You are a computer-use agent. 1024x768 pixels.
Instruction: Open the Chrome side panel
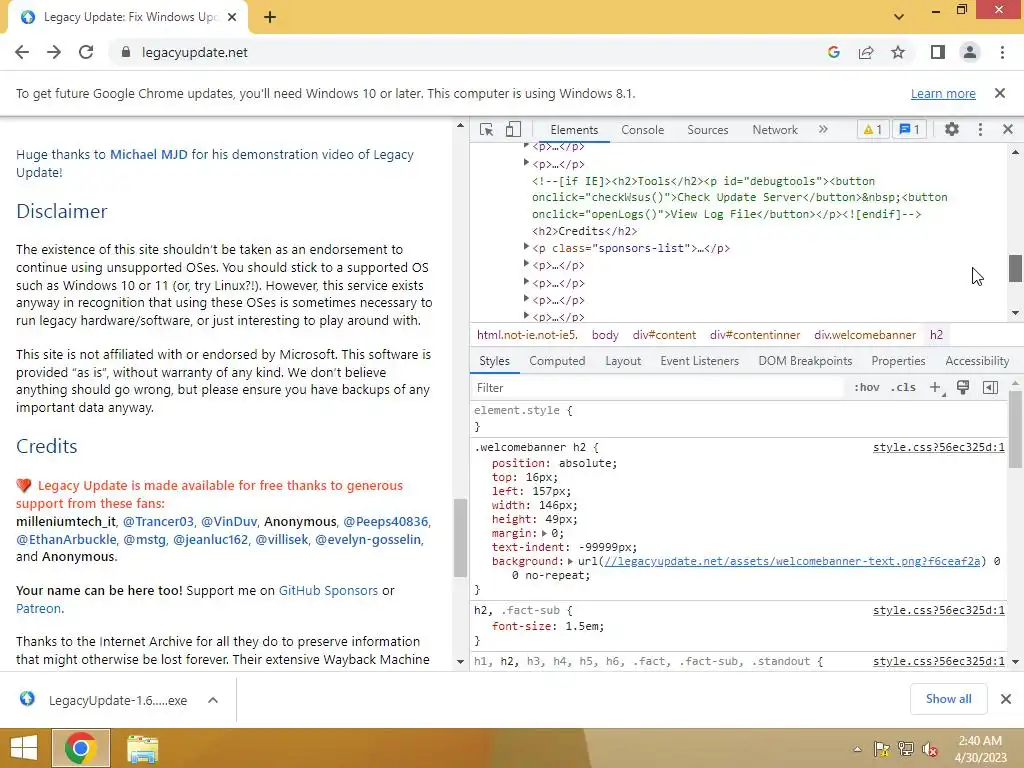[938, 52]
